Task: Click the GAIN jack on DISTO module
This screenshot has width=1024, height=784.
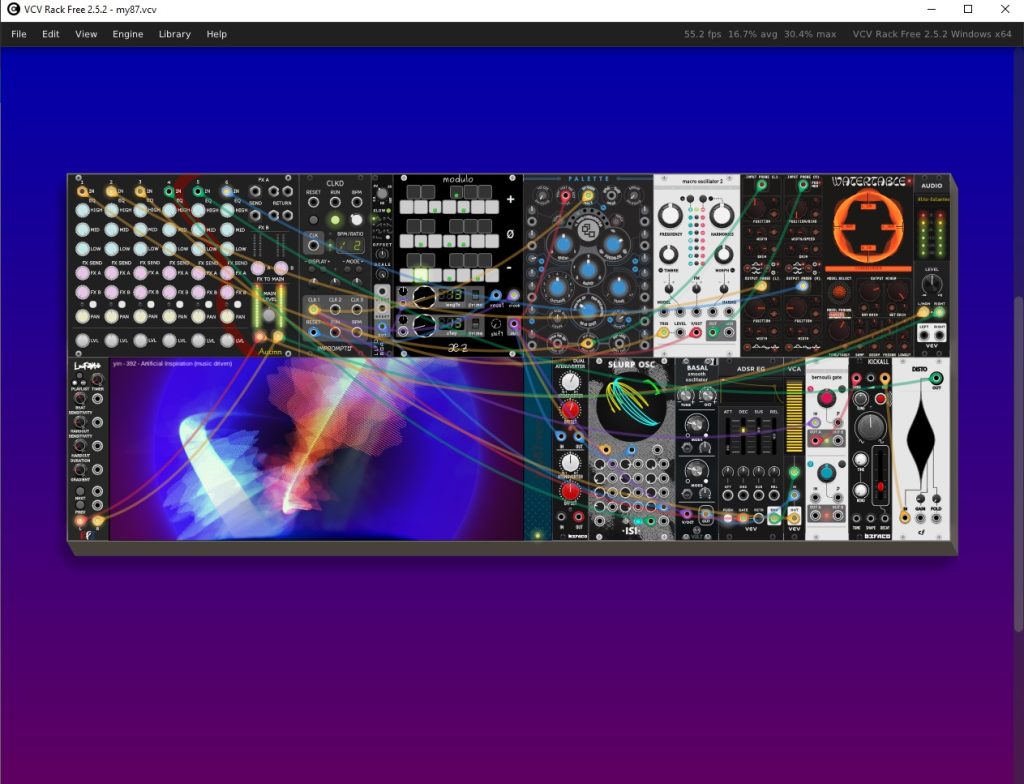Action: pyautogui.click(x=920, y=518)
